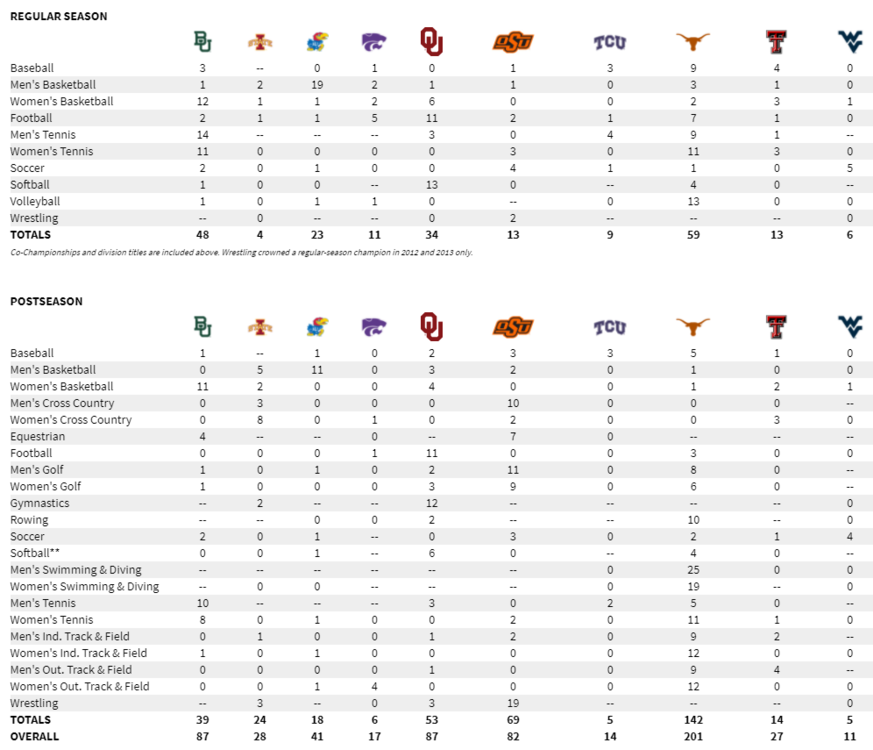
Task: Click the West Virginia logo in Postseason table
Action: 850,327
